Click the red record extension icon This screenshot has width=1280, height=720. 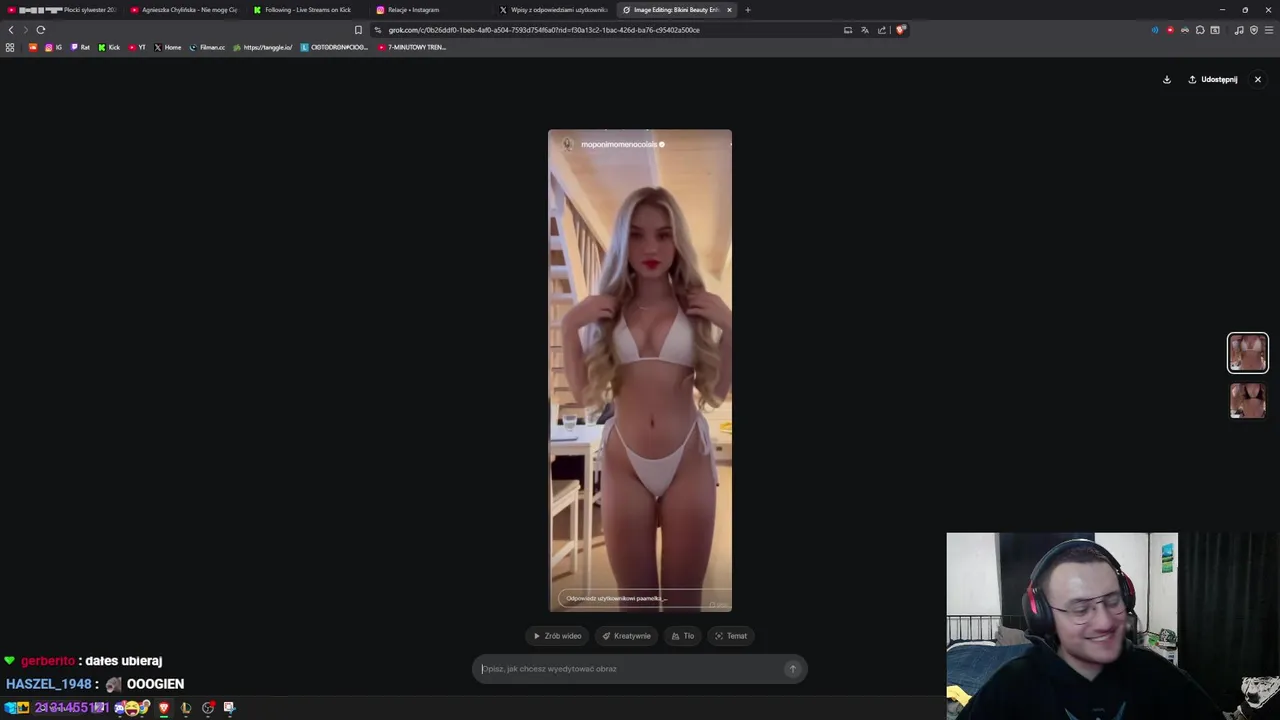(1170, 30)
